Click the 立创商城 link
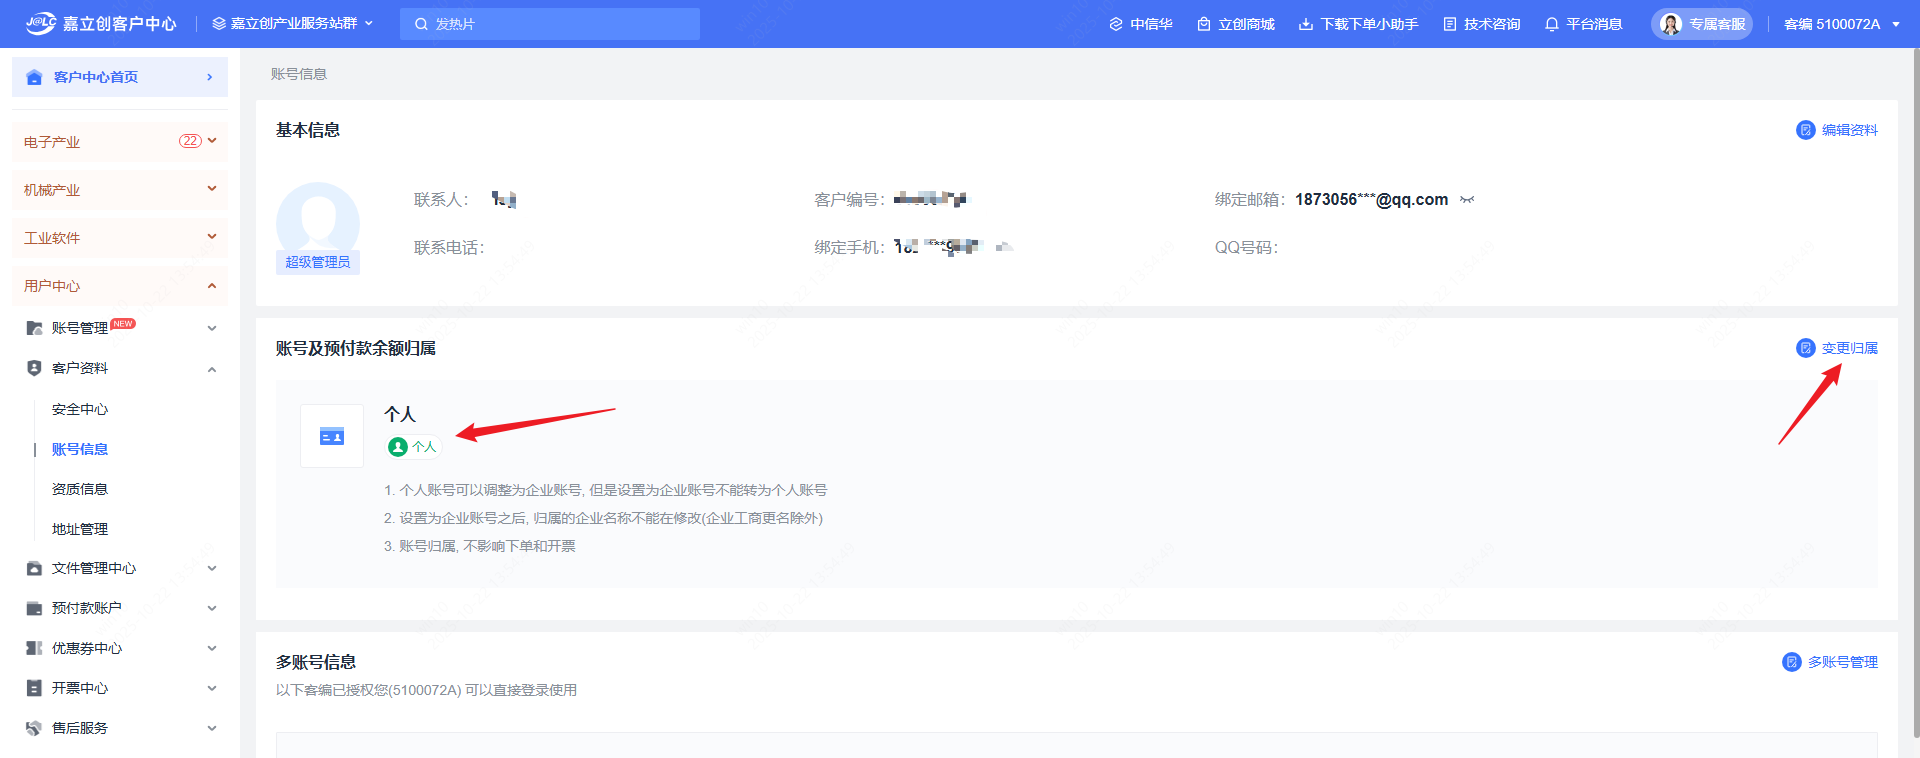The image size is (1920, 758). pyautogui.click(x=1246, y=24)
